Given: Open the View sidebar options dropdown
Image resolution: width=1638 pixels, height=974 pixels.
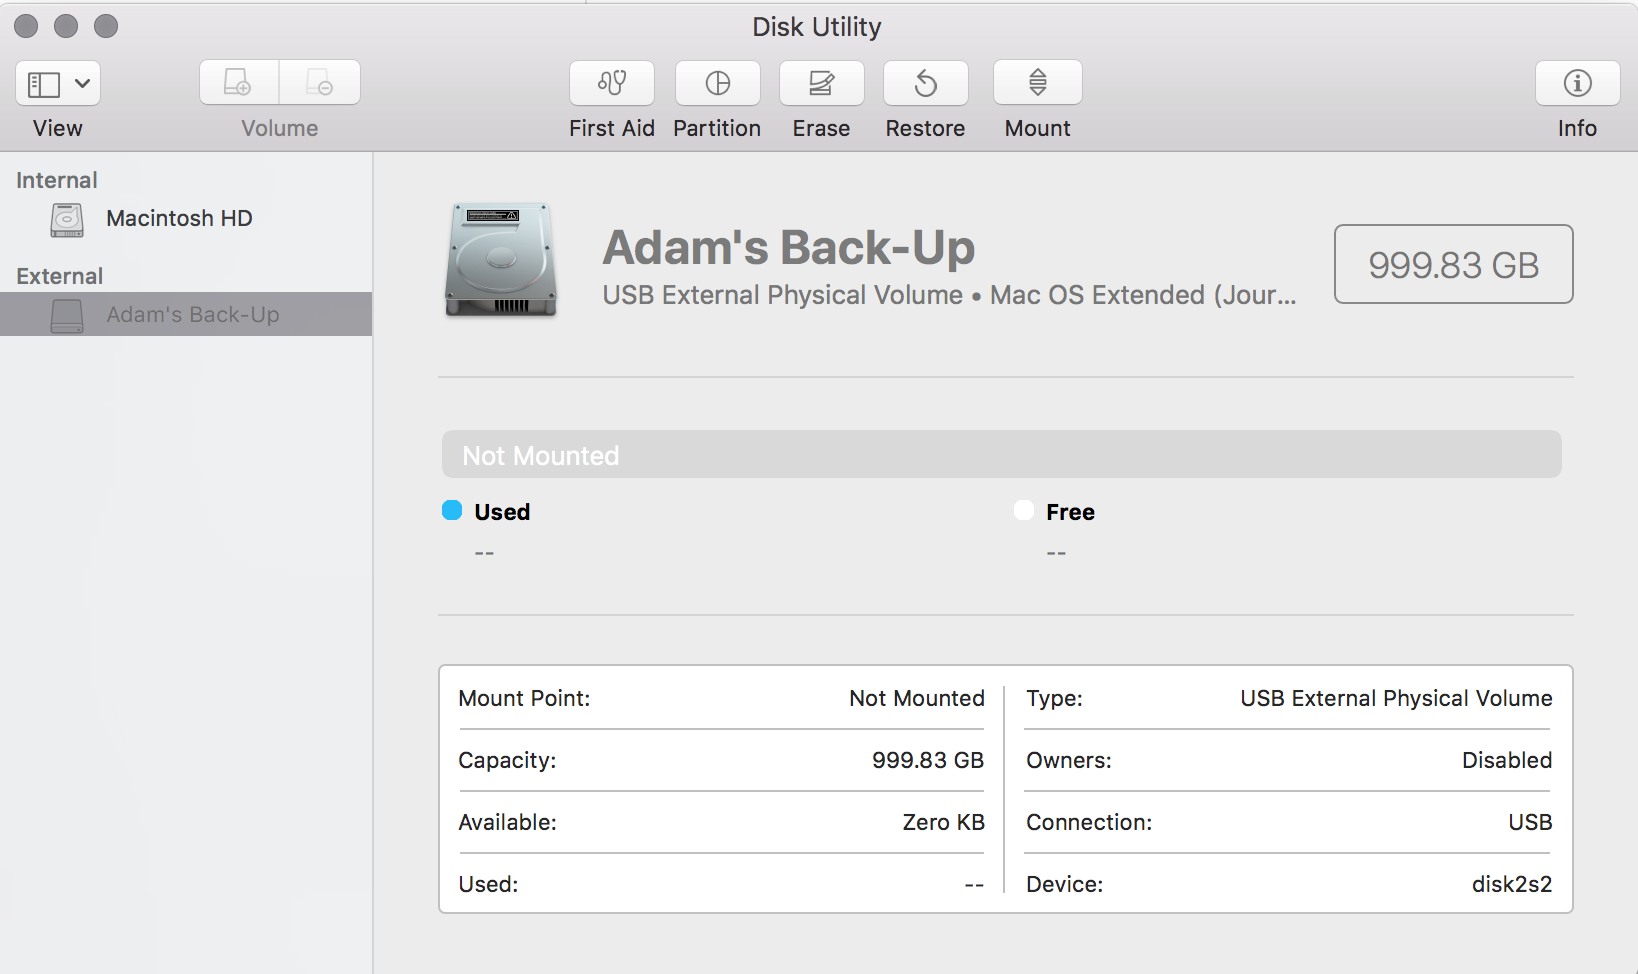Looking at the screenshot, I should pyautogui.click(x=58, y=83).
